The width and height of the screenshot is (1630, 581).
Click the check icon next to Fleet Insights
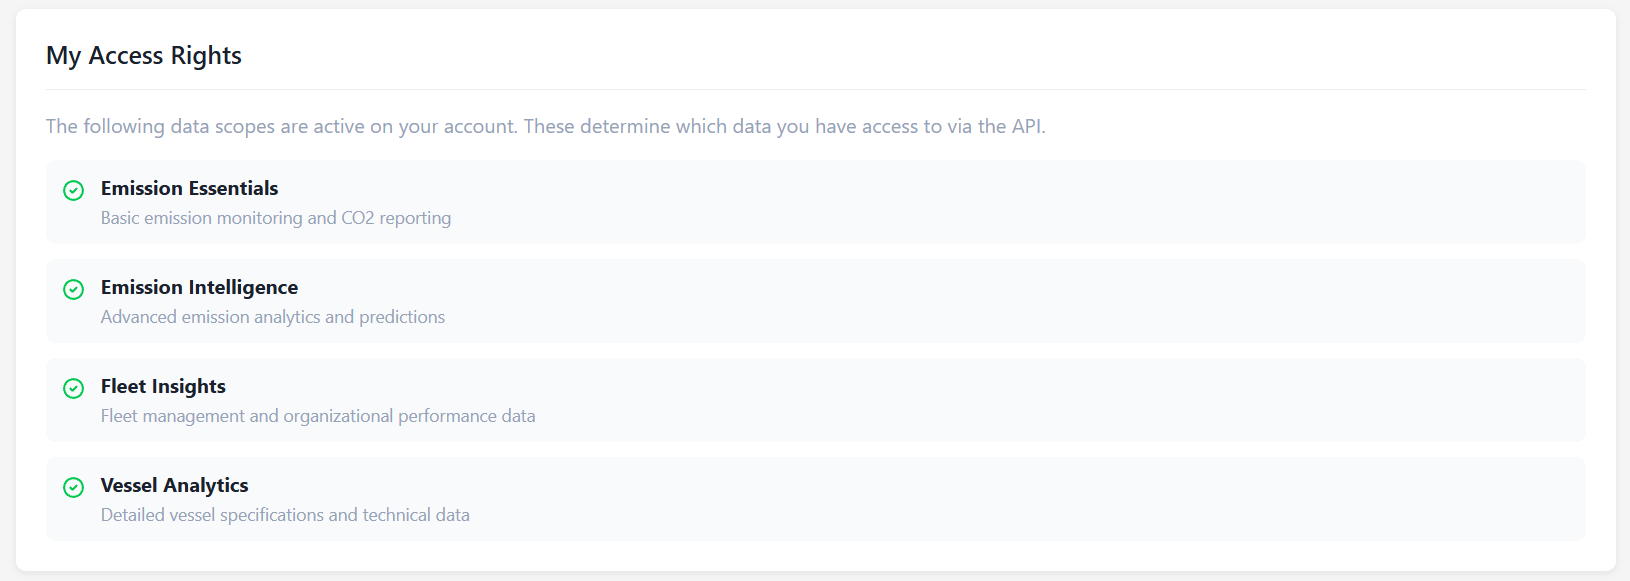coord(73,388)
